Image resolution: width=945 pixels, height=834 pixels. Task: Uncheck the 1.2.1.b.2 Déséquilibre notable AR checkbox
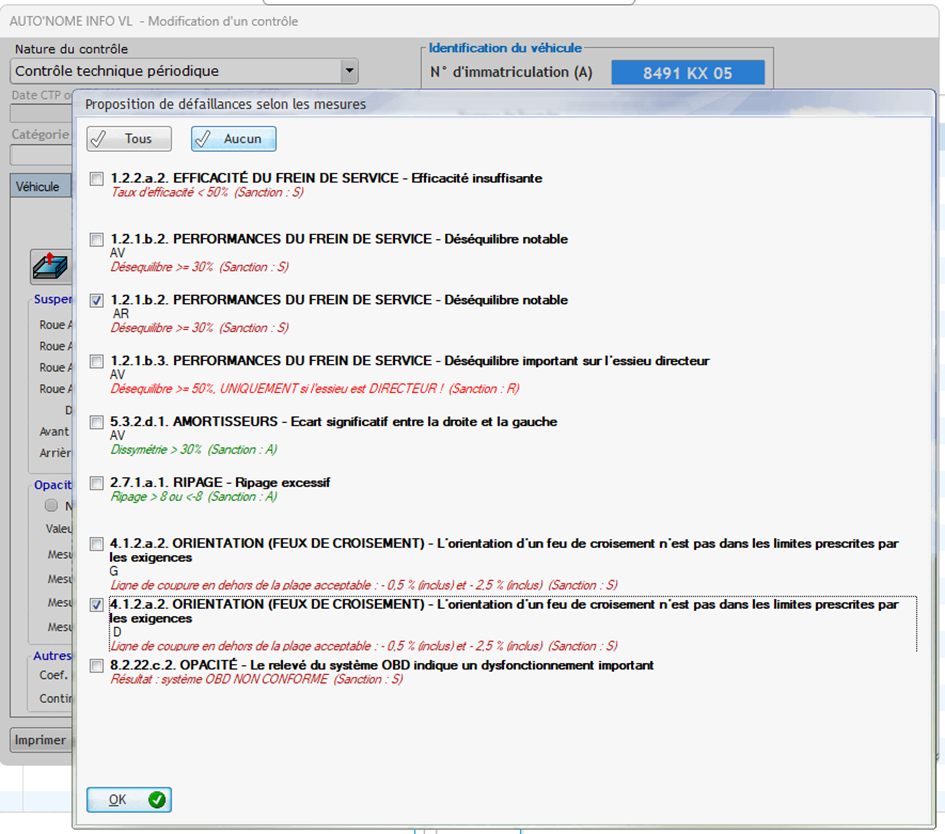96,300
